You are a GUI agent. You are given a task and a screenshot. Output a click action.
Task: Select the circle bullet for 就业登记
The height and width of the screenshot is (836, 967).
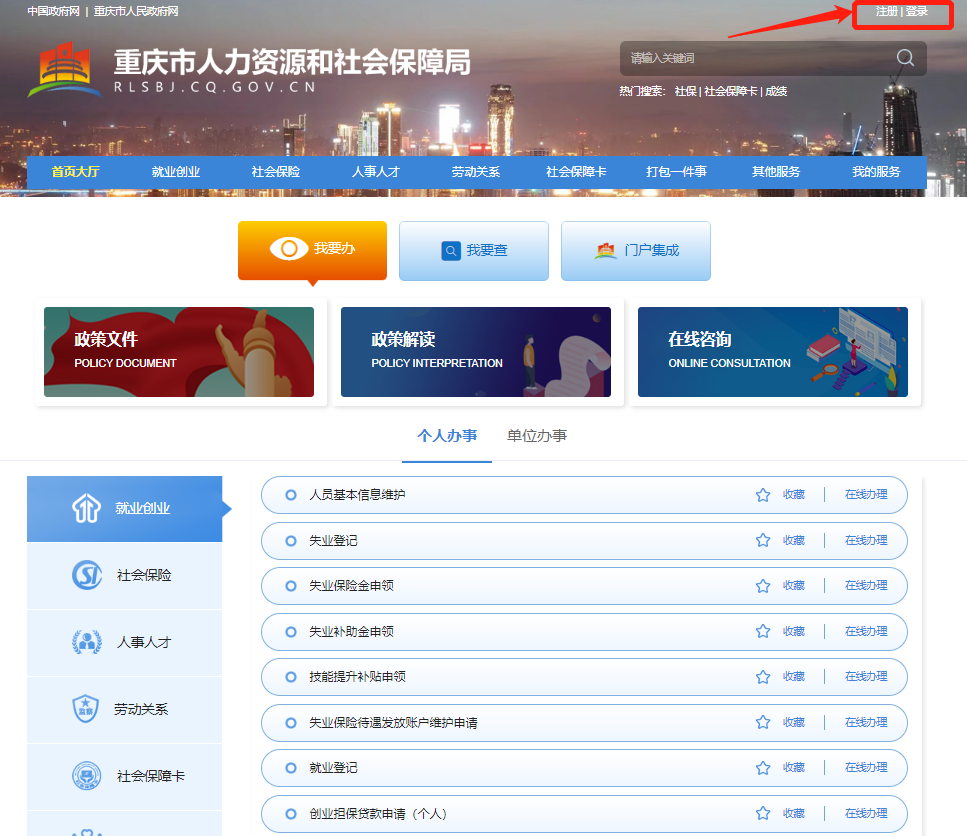pyautogui.click(x=290, y=768)
